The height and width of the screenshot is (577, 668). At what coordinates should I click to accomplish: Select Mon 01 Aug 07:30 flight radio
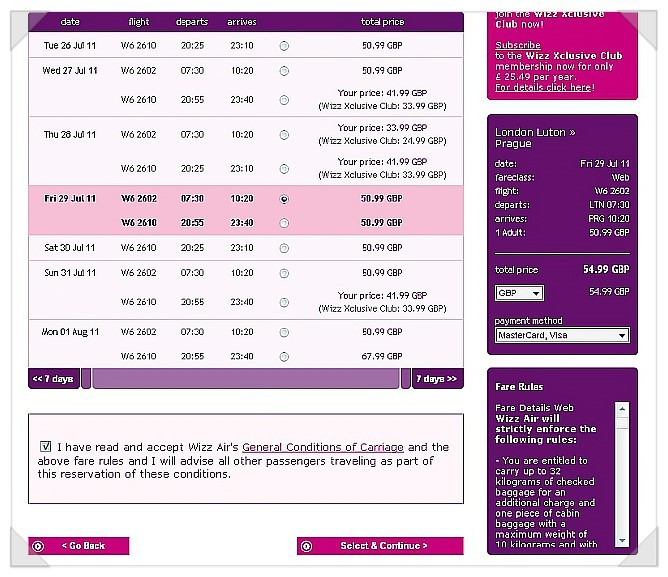click(x=284, y=332)
